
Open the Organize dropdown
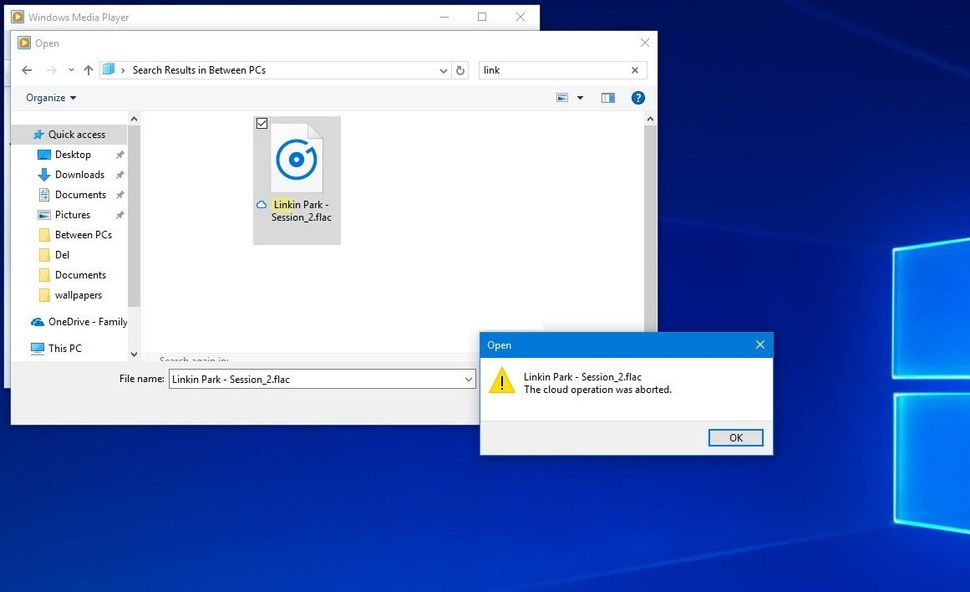point(49,97)
